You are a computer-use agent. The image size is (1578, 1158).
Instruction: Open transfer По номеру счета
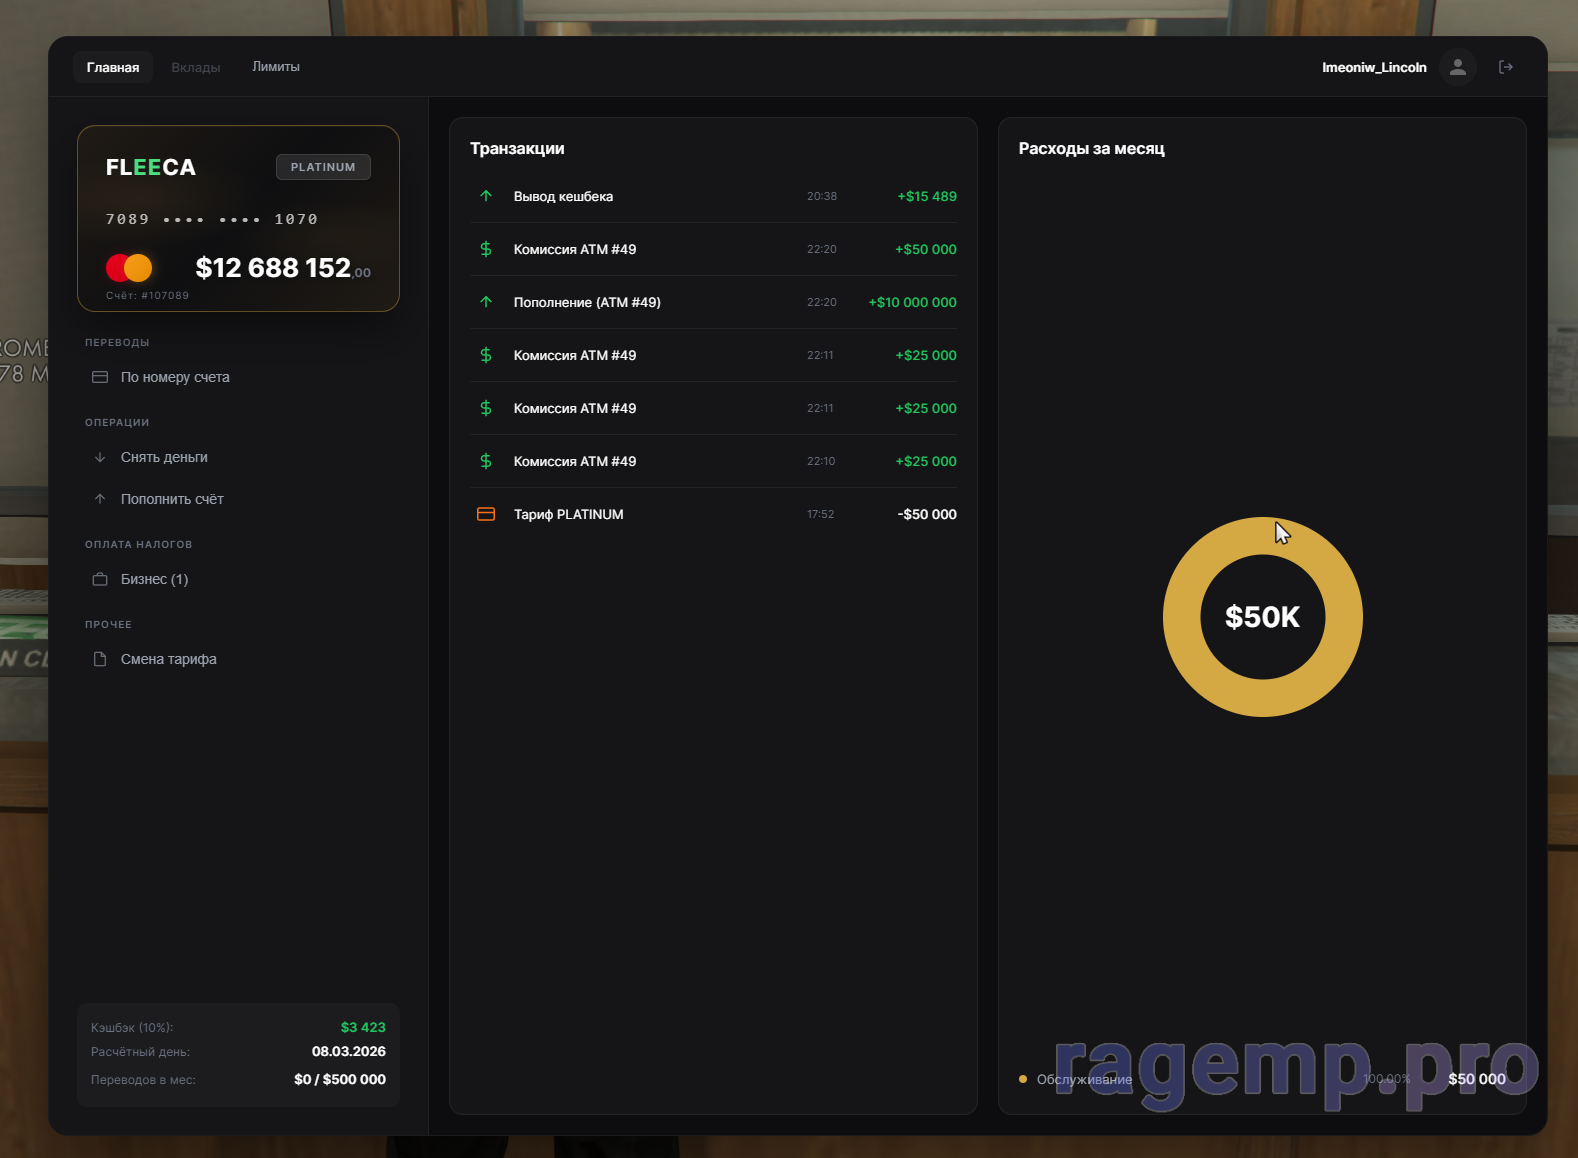pos(175,377)
